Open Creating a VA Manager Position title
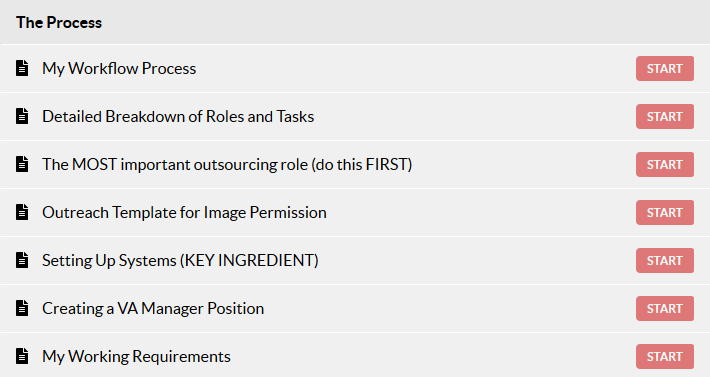710x377 pixels. tap(153, 308)
